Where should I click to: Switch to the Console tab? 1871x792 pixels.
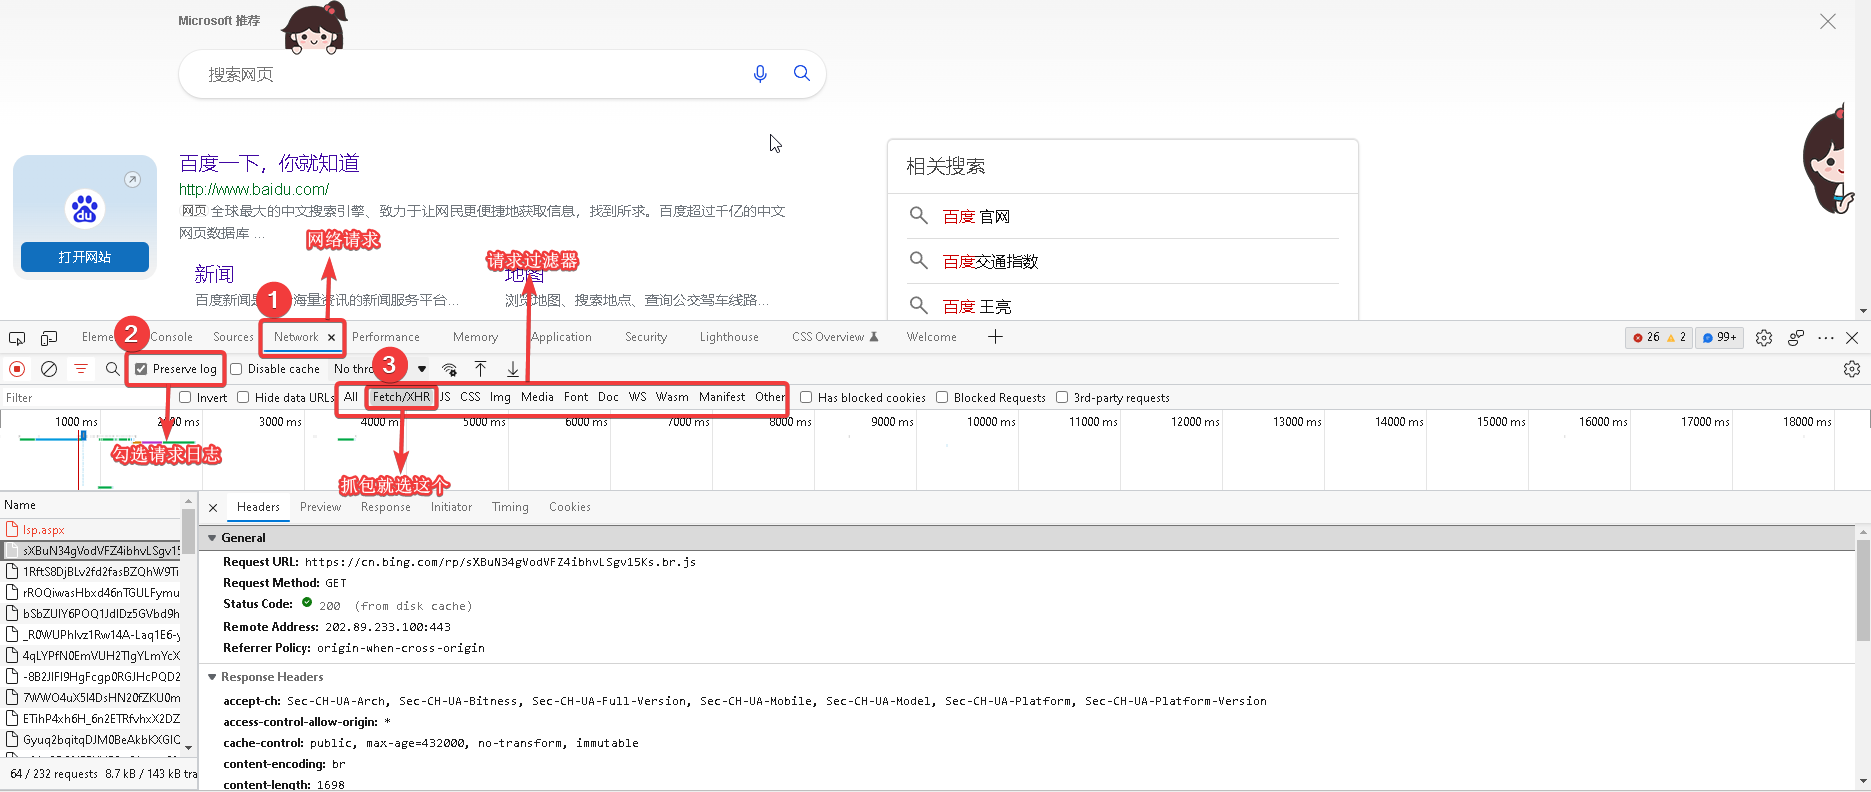click(x=171, y=337)
